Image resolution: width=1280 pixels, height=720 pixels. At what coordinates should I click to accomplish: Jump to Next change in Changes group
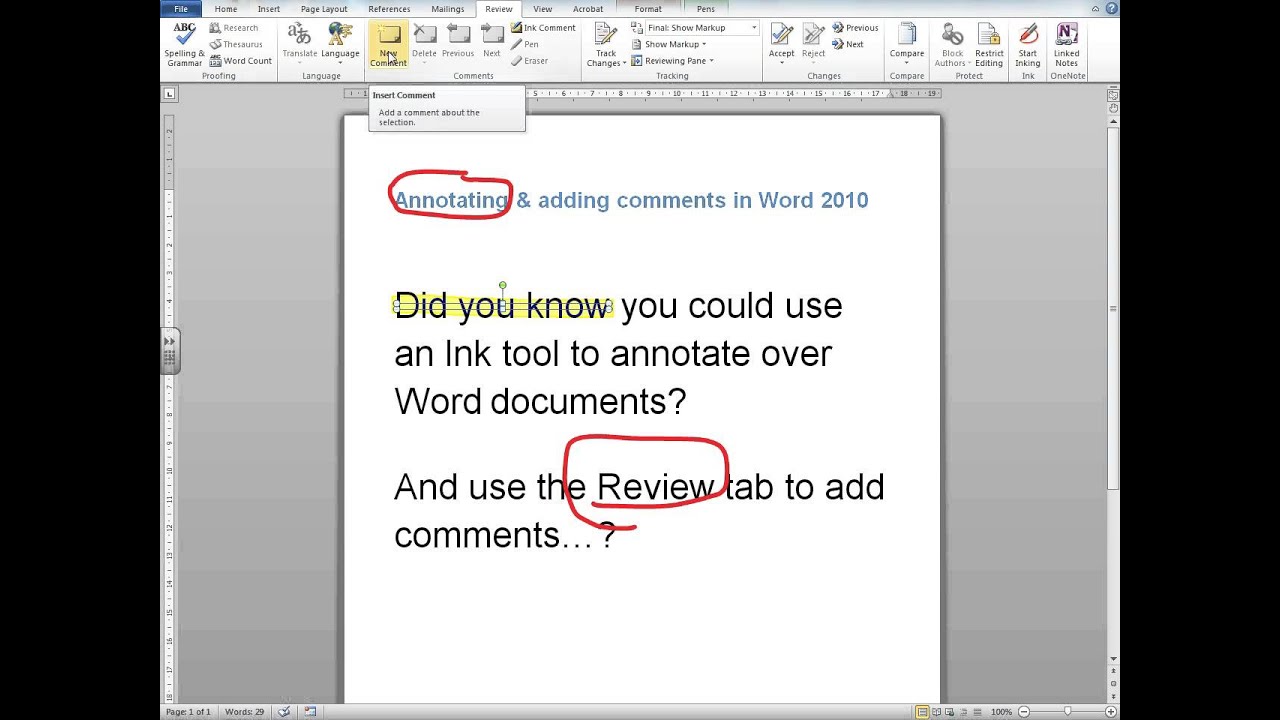click(848, 44)
